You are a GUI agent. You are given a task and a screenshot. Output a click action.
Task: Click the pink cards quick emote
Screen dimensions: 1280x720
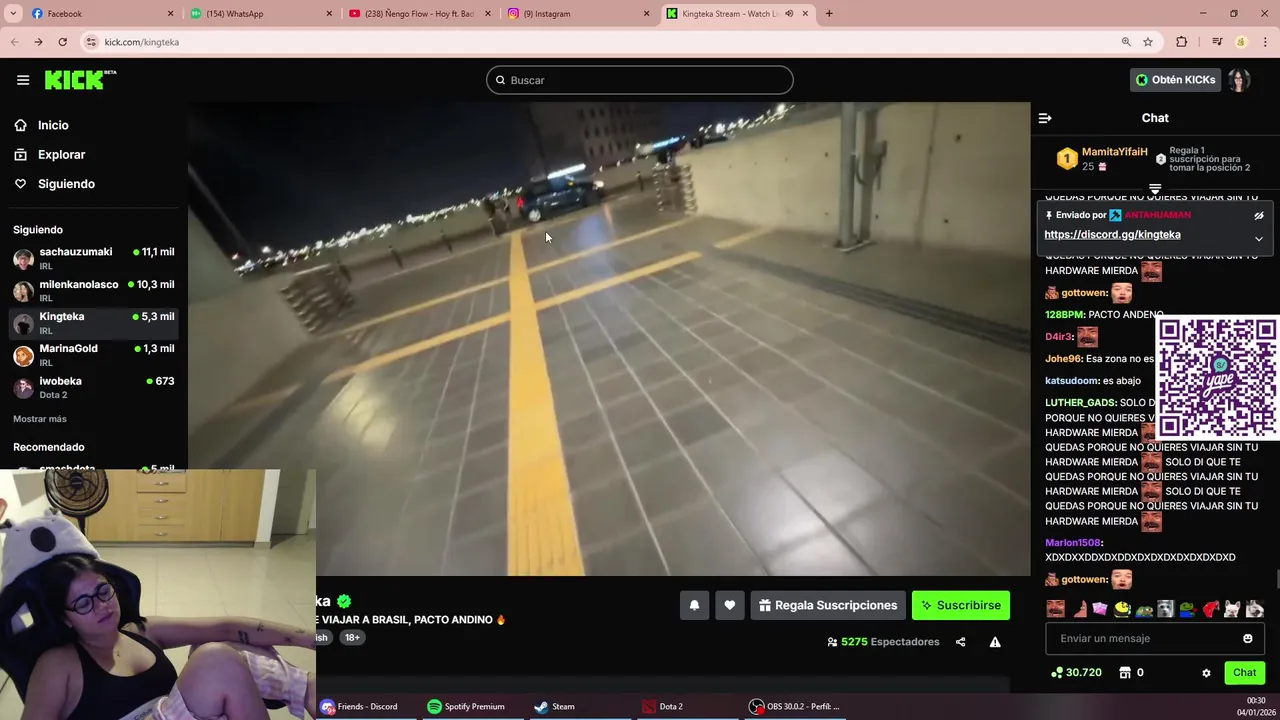click(x=1100, y=608)
